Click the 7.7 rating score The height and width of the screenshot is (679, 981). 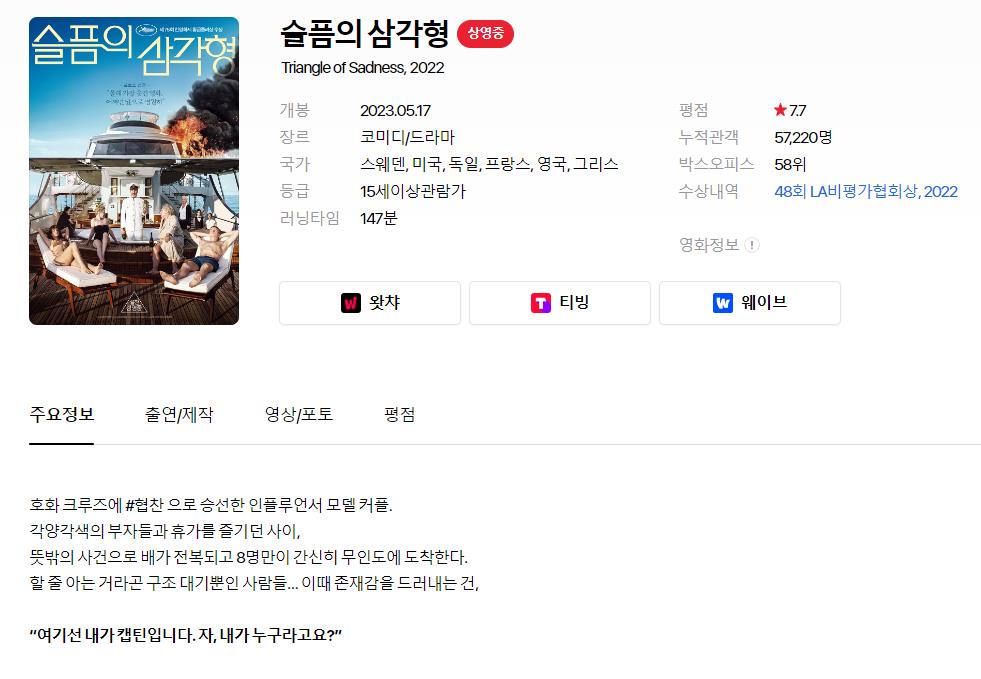(798, 111)
